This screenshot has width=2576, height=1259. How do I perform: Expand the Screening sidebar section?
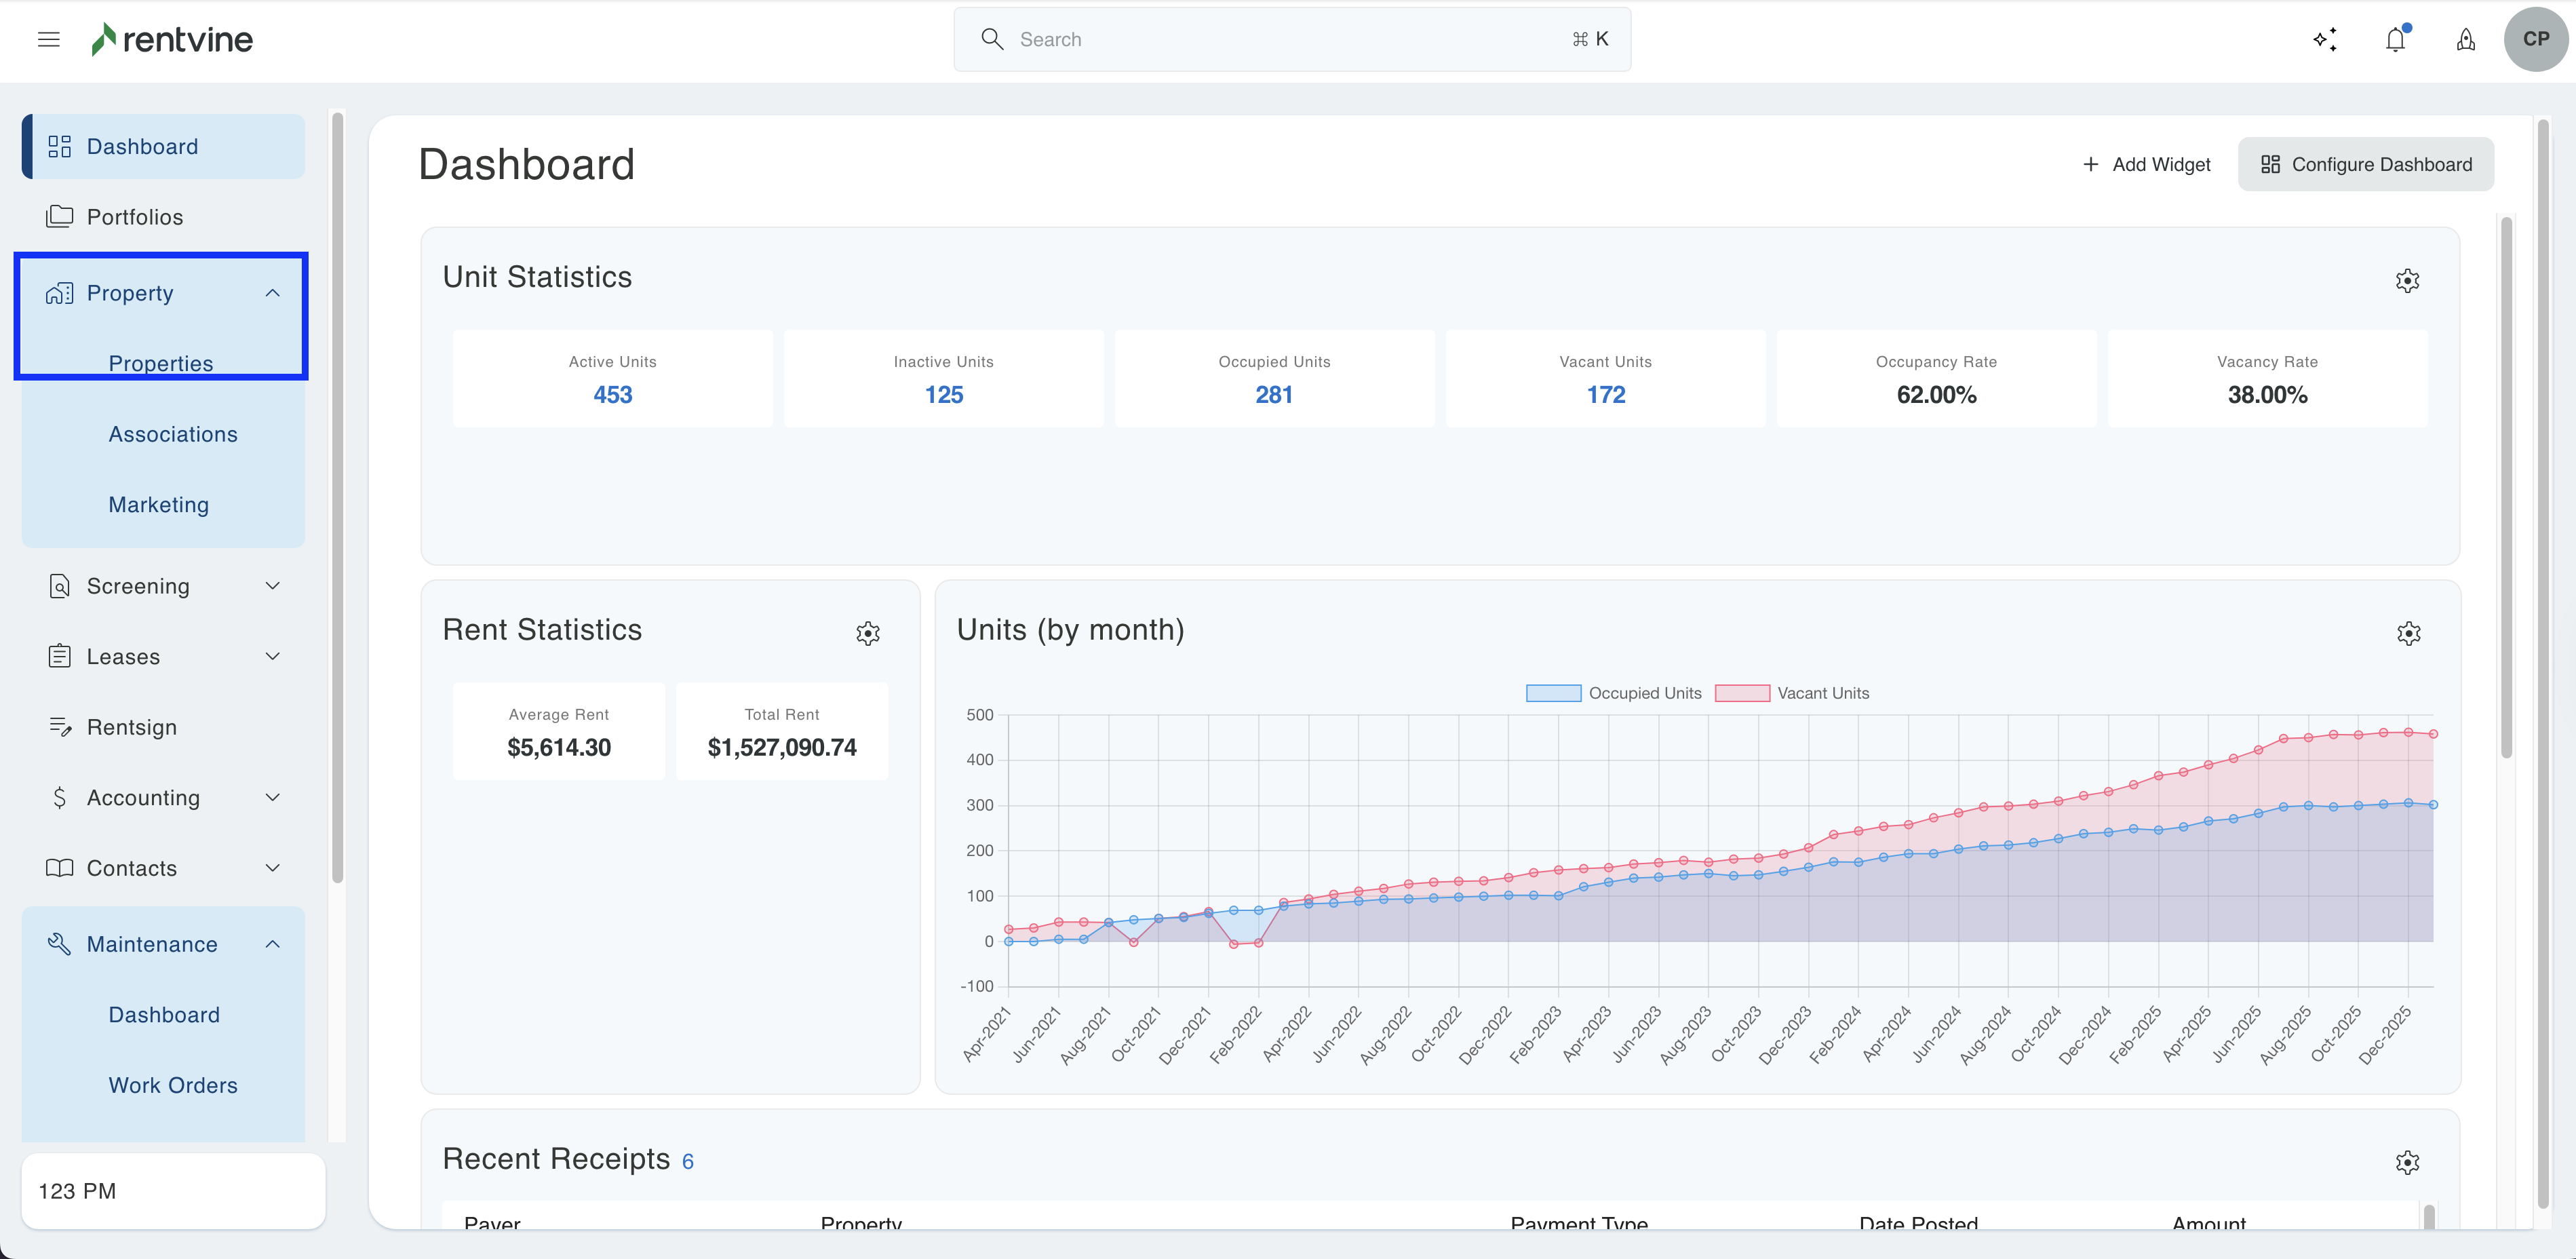(x=272, y=586)
